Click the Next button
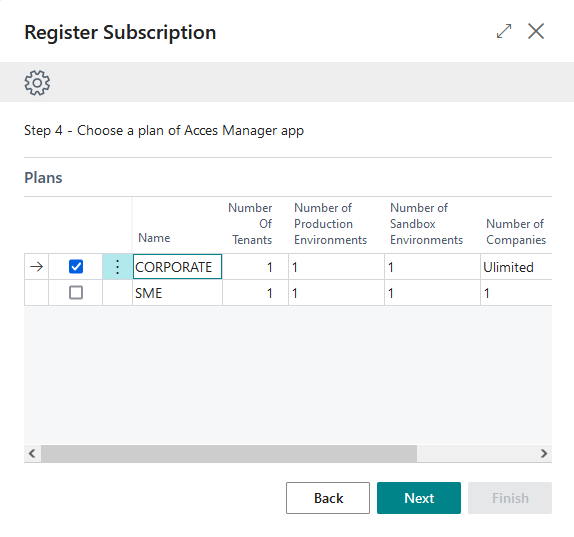The height and width of the screenshot is (537, 574). point(419,498)
